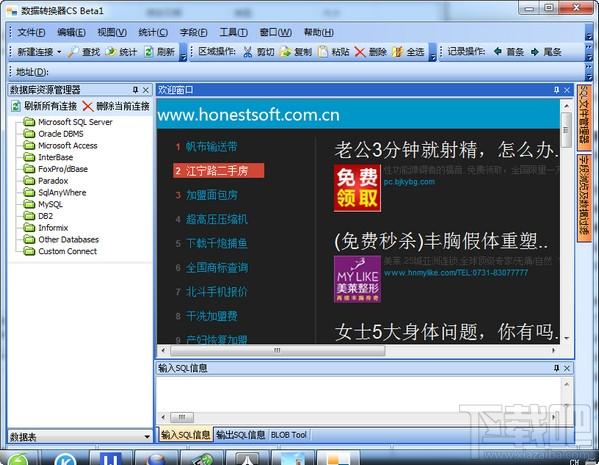This screenshot has height=465, width=599.
Task: Open the Window menu
Action: click(276, 32)
